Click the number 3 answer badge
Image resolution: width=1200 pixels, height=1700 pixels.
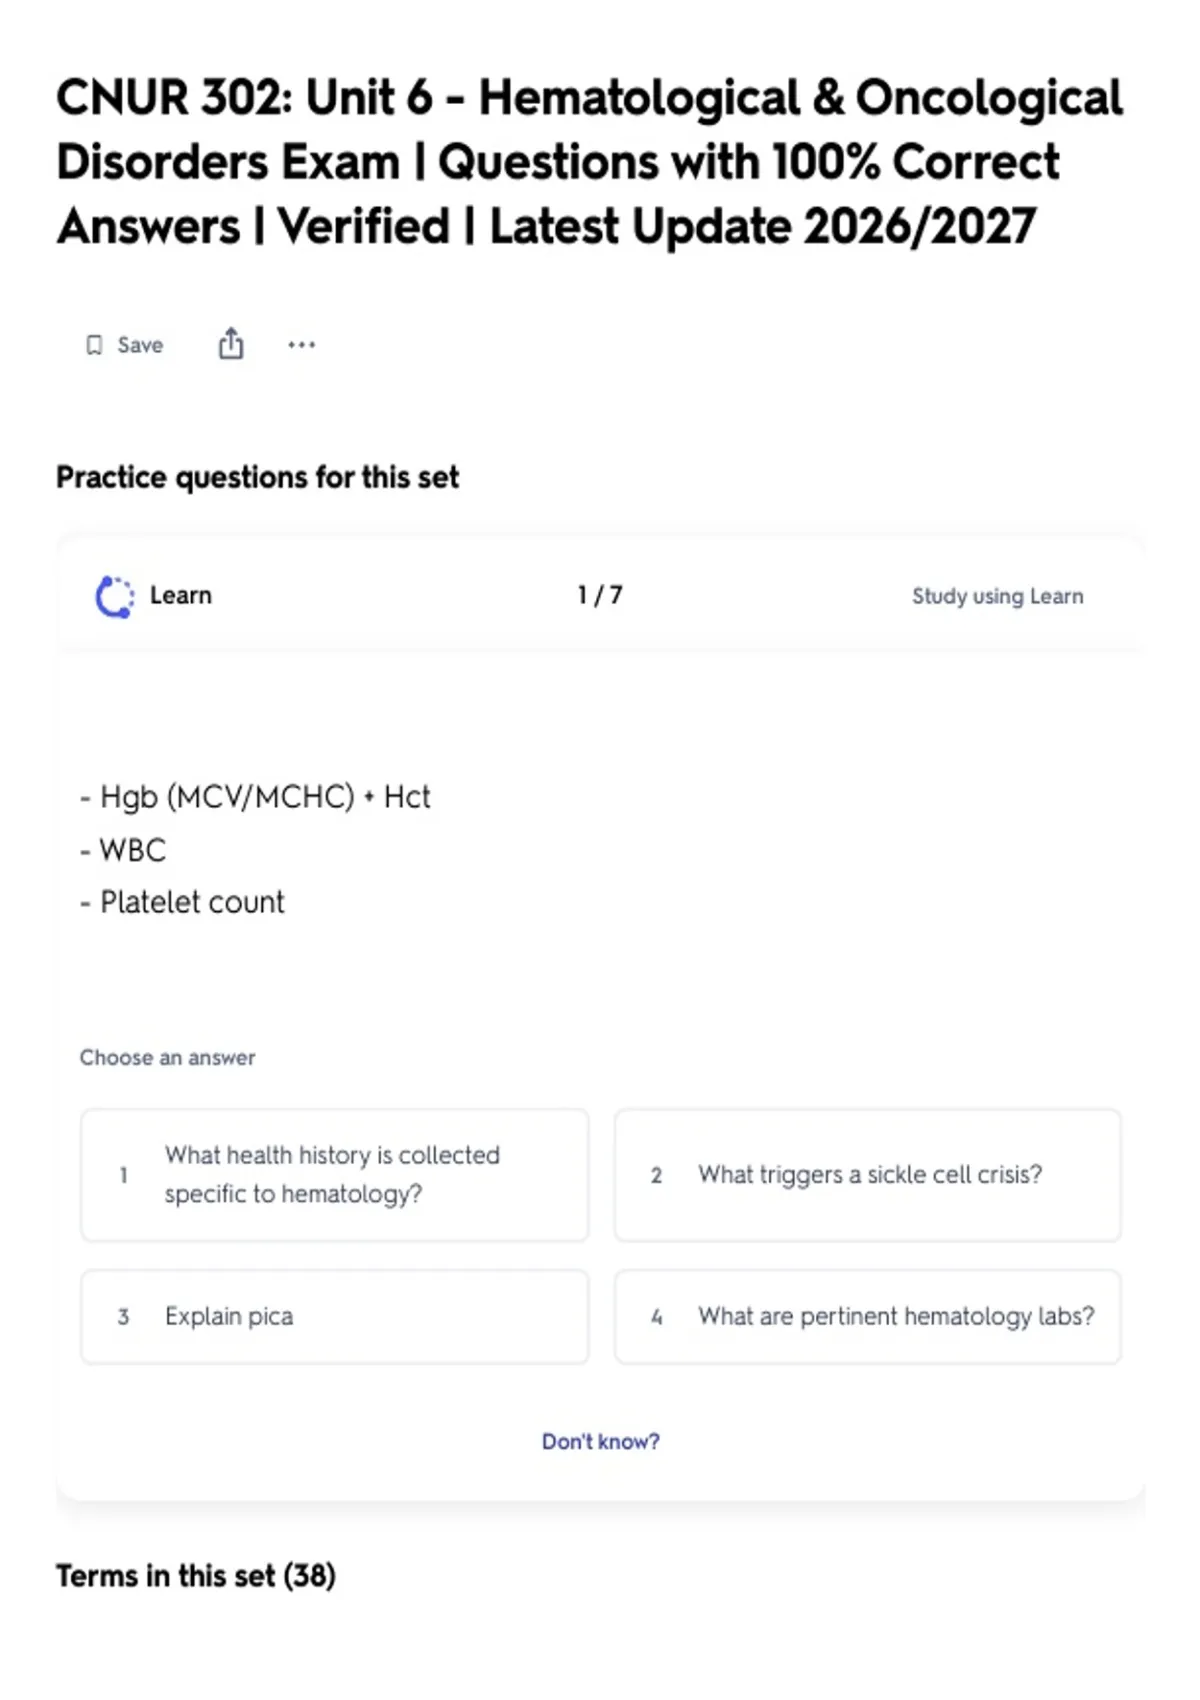coord(123,1317)
